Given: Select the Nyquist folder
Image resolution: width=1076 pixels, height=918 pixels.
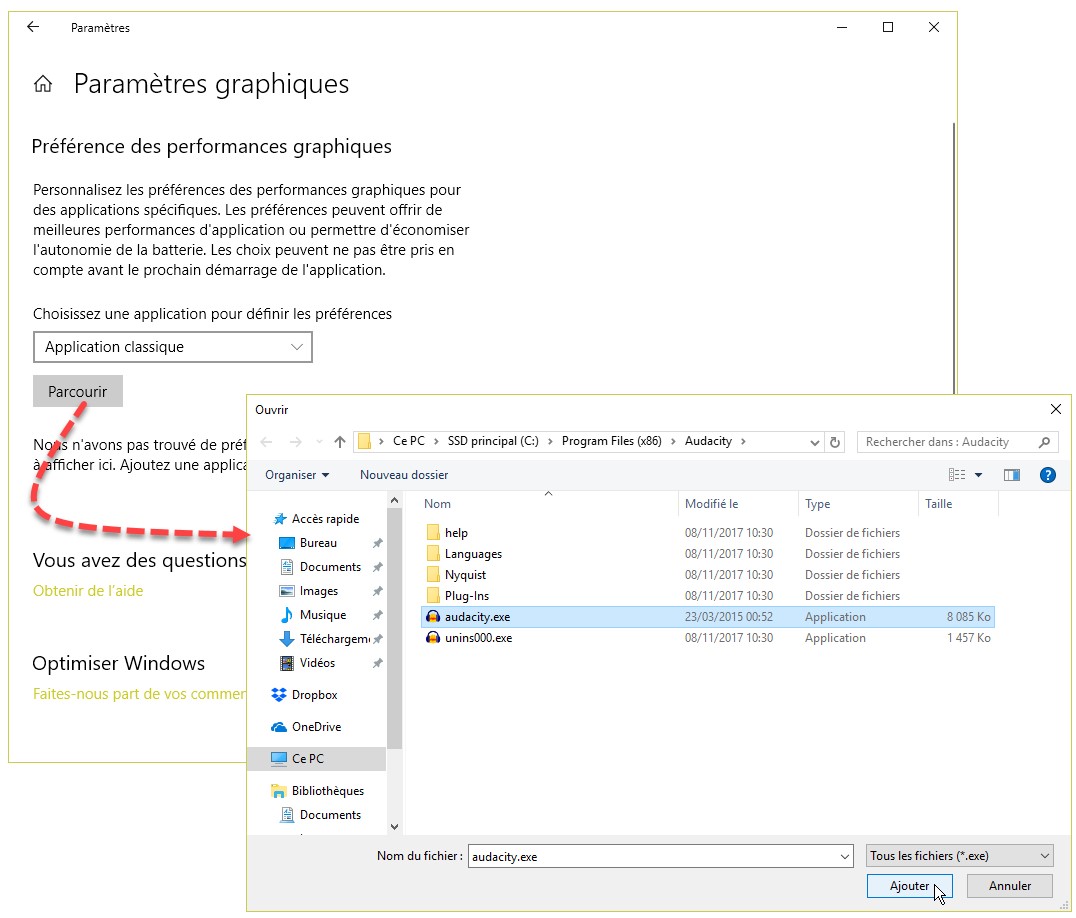Looking at the screenshot, I should click(707, 575).
